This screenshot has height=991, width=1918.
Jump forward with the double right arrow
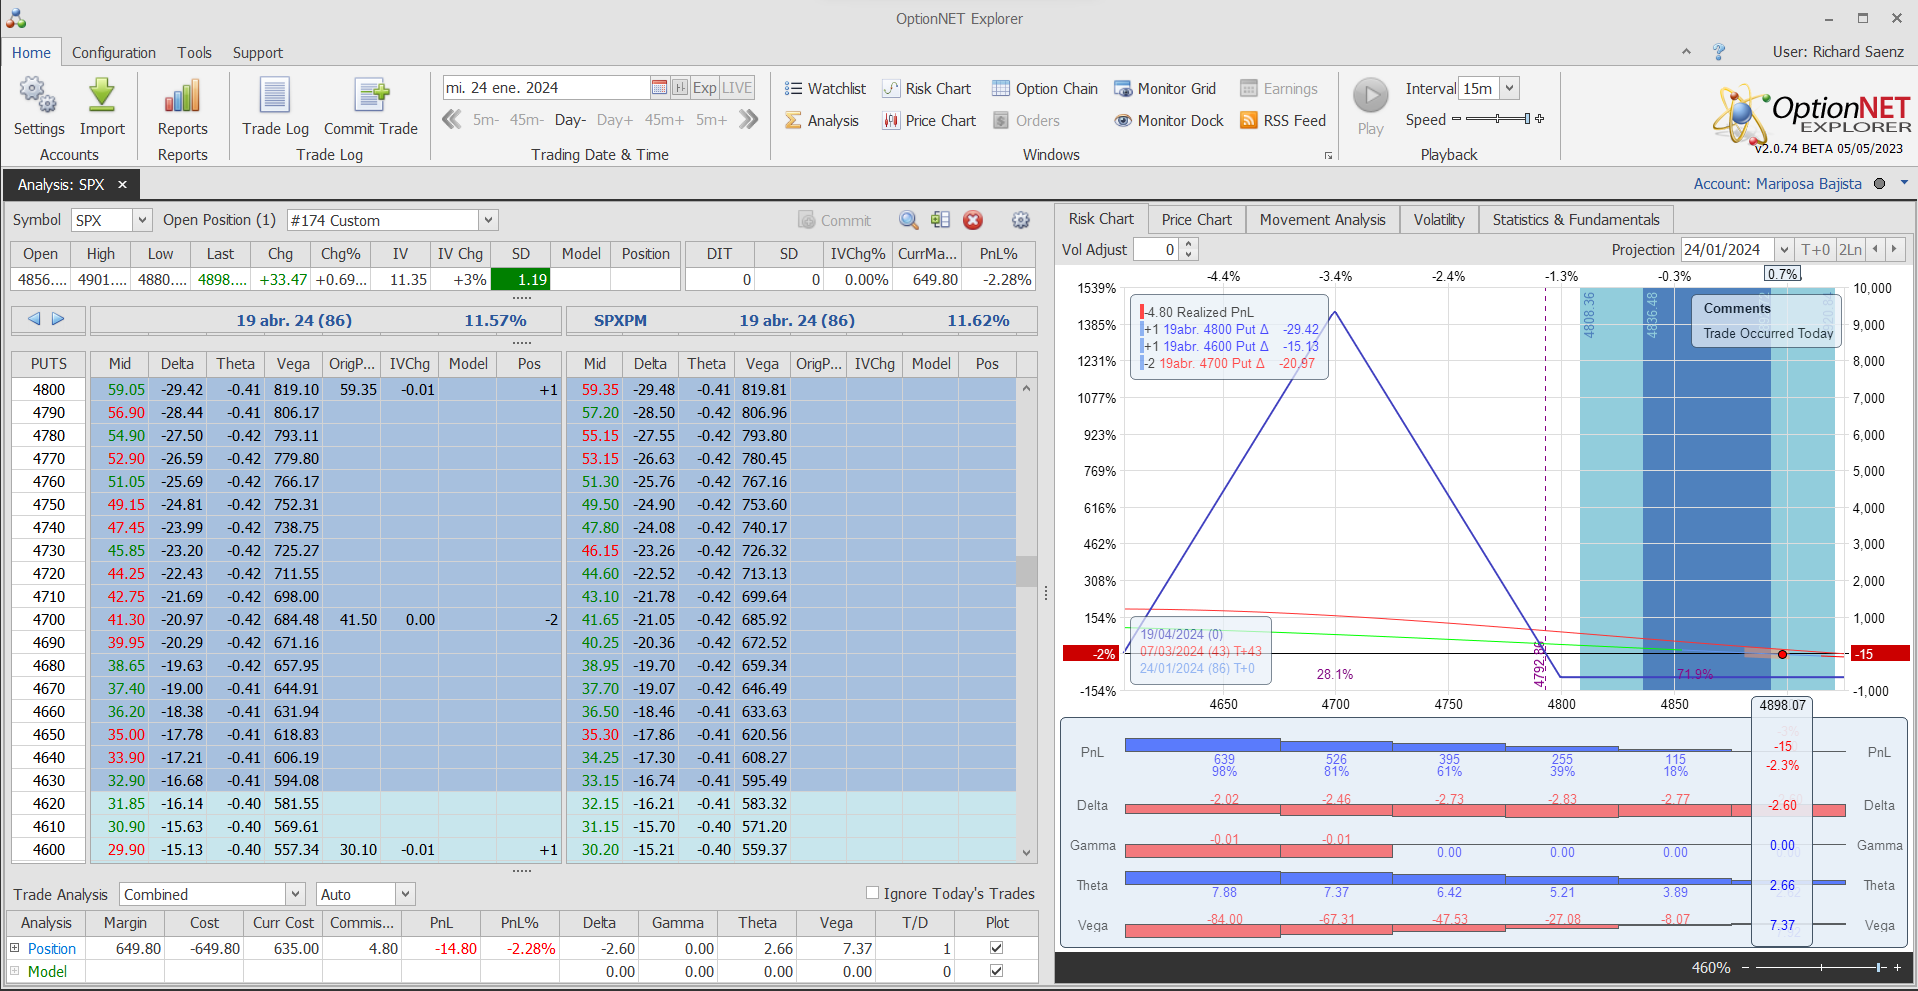tap(749, 120)
